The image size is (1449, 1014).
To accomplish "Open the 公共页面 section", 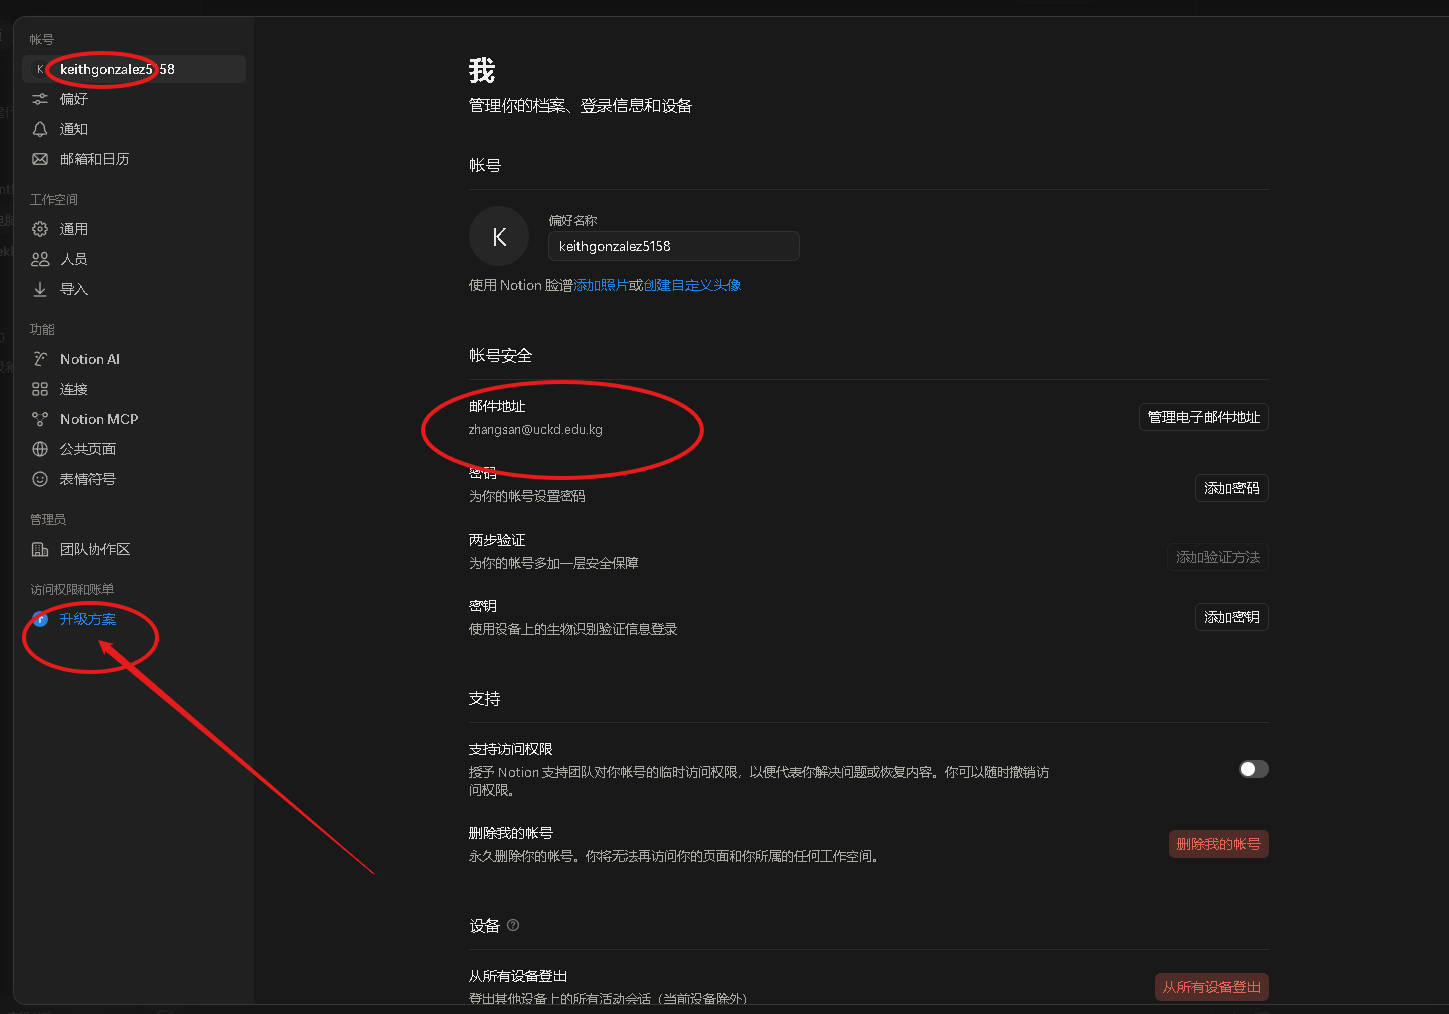I will 134,449.
